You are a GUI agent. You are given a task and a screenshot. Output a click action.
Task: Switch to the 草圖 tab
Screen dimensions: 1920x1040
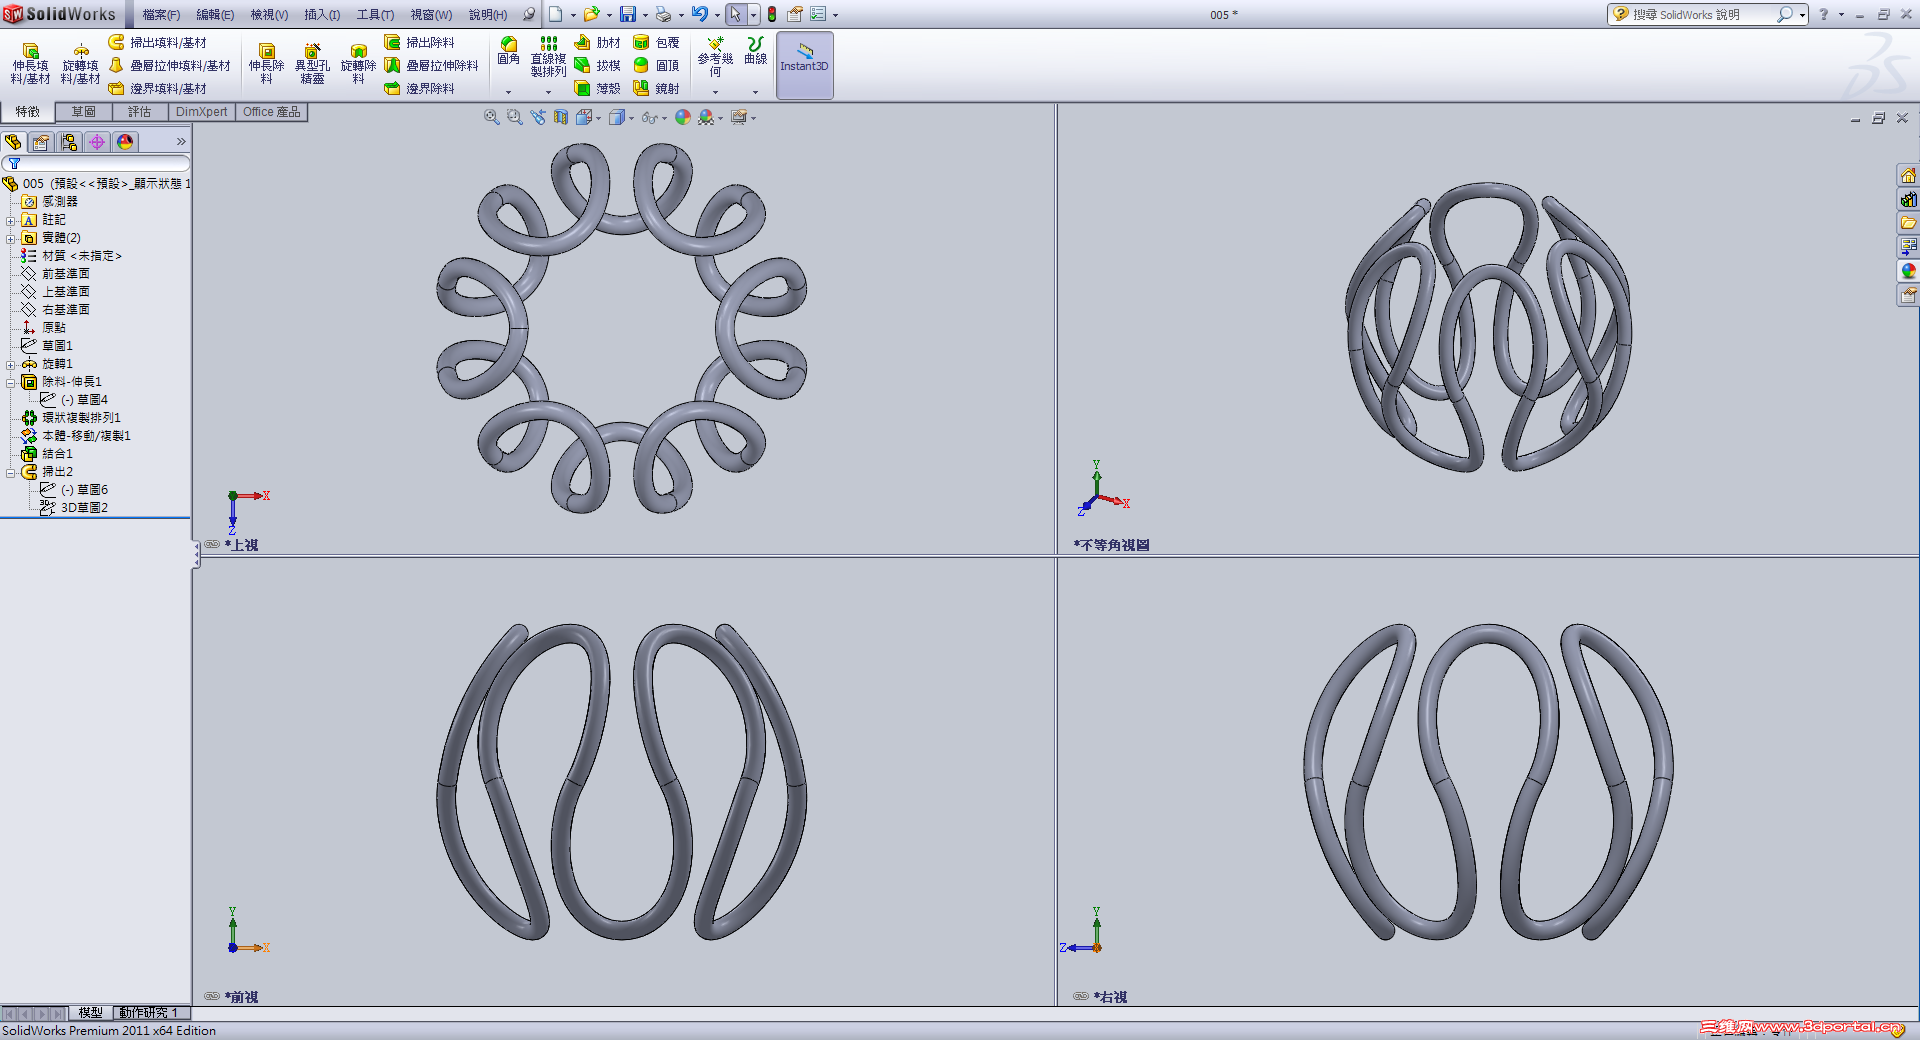click(84, 112)
